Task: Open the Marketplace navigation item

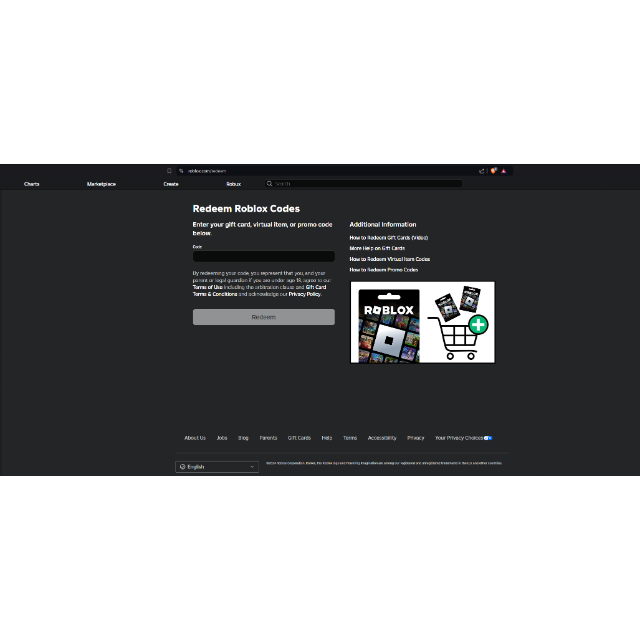Action: 101,184
